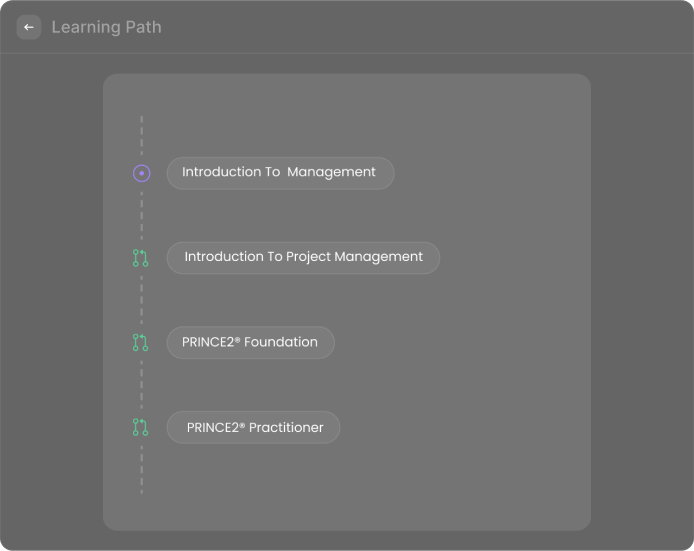Click the Learning Path page title
The height and width of the screenshot is (551, 694).
(106, 27)
